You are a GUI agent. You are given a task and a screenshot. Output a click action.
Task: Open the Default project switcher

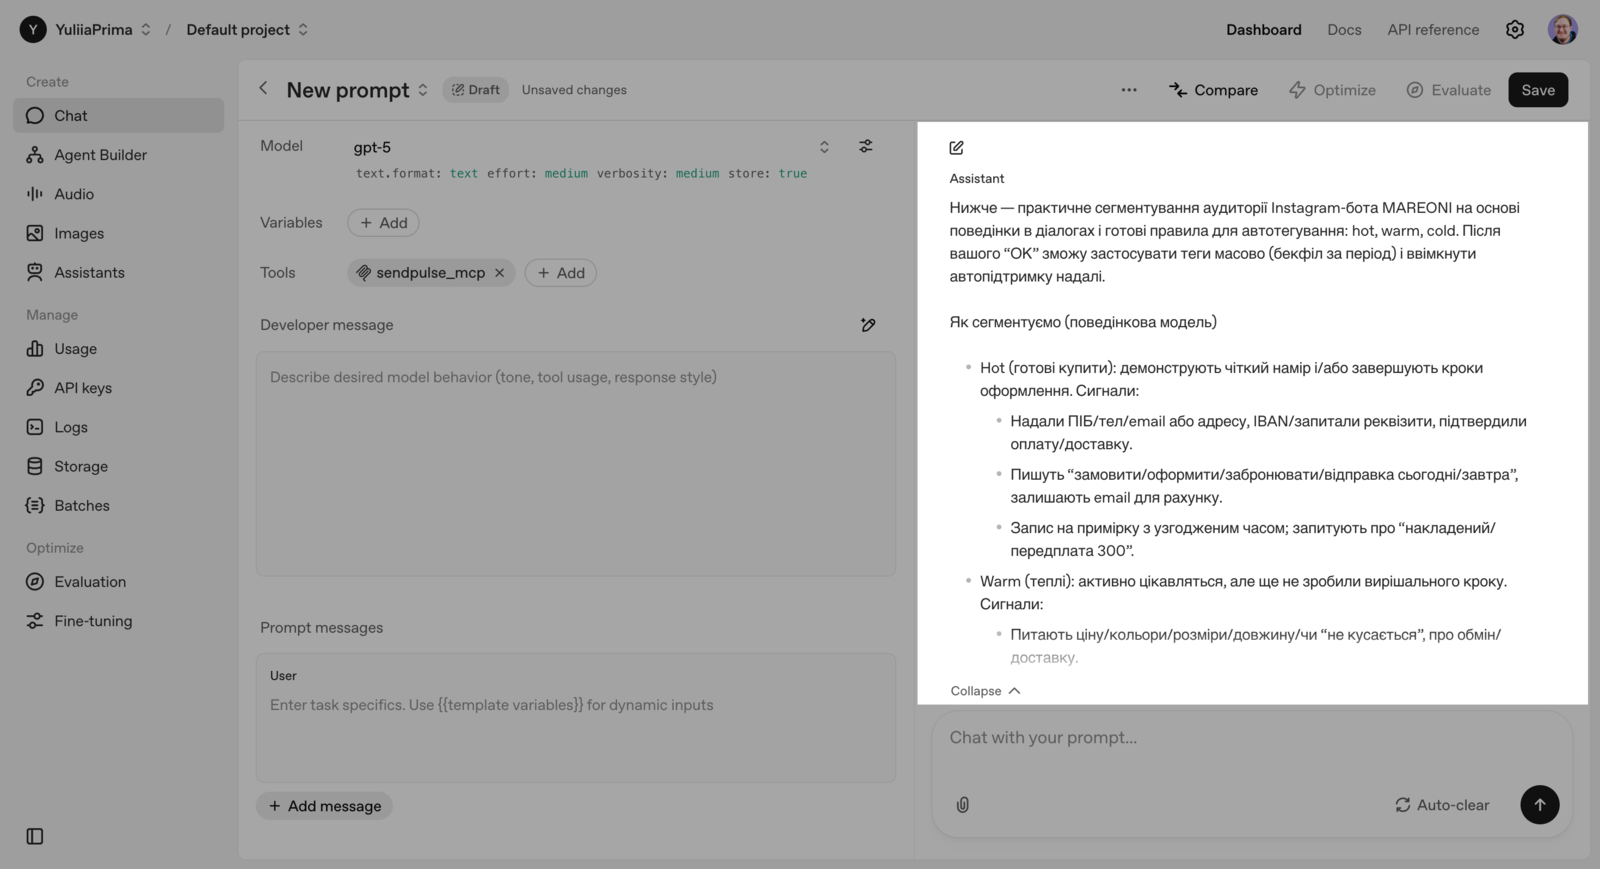click(247, 30)
